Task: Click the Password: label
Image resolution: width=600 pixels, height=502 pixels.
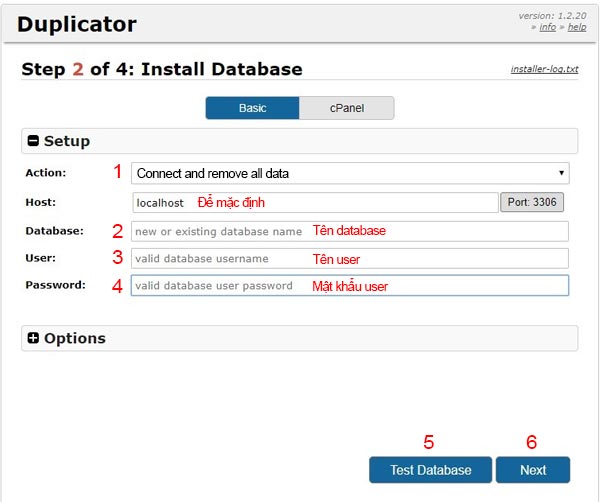Action: pos(55,285)
